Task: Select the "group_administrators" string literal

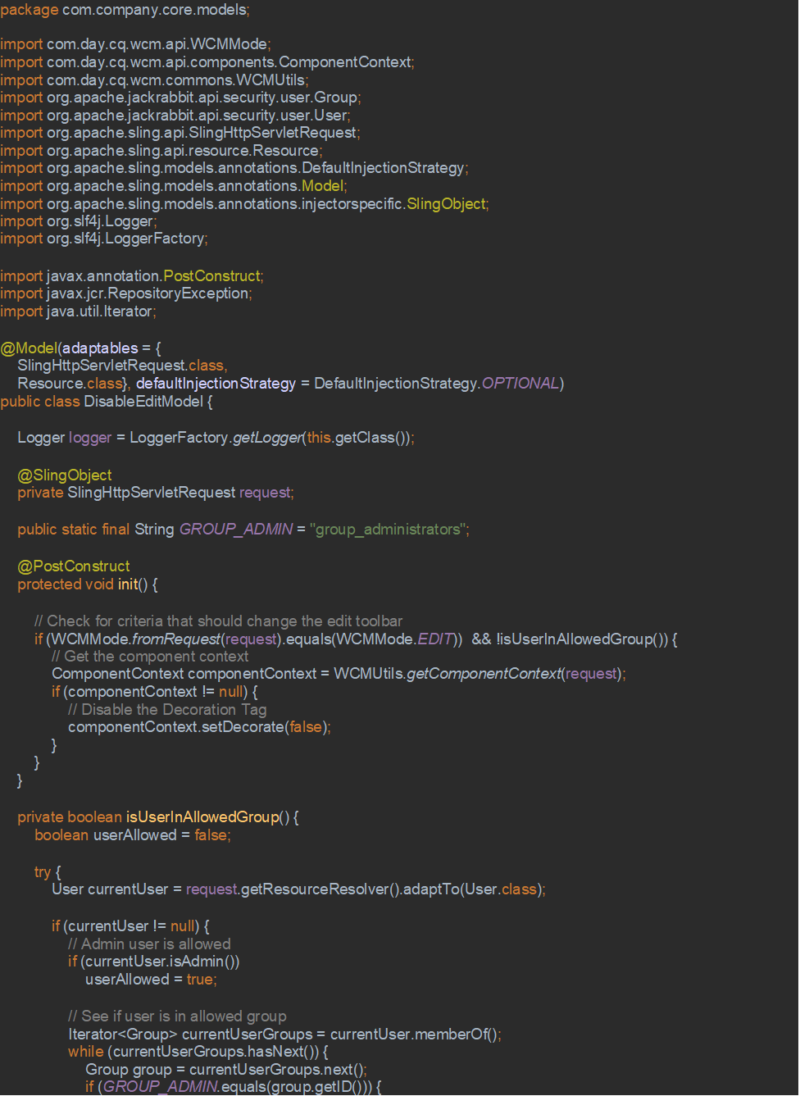Action: click(x=389, y=529)
